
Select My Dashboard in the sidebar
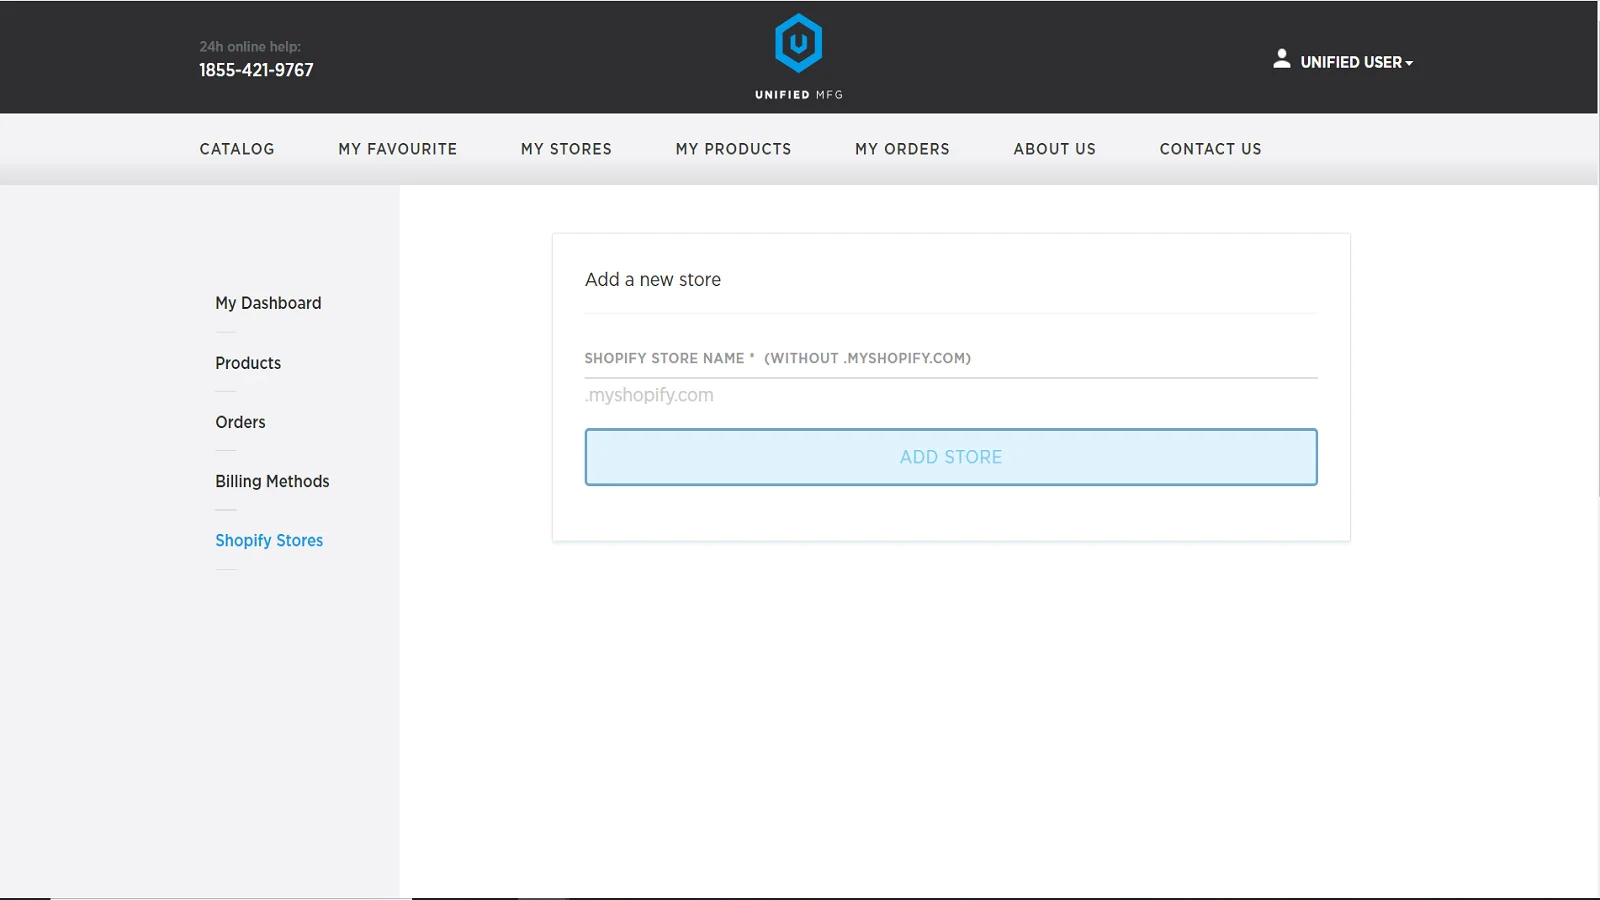coord(268,303)
